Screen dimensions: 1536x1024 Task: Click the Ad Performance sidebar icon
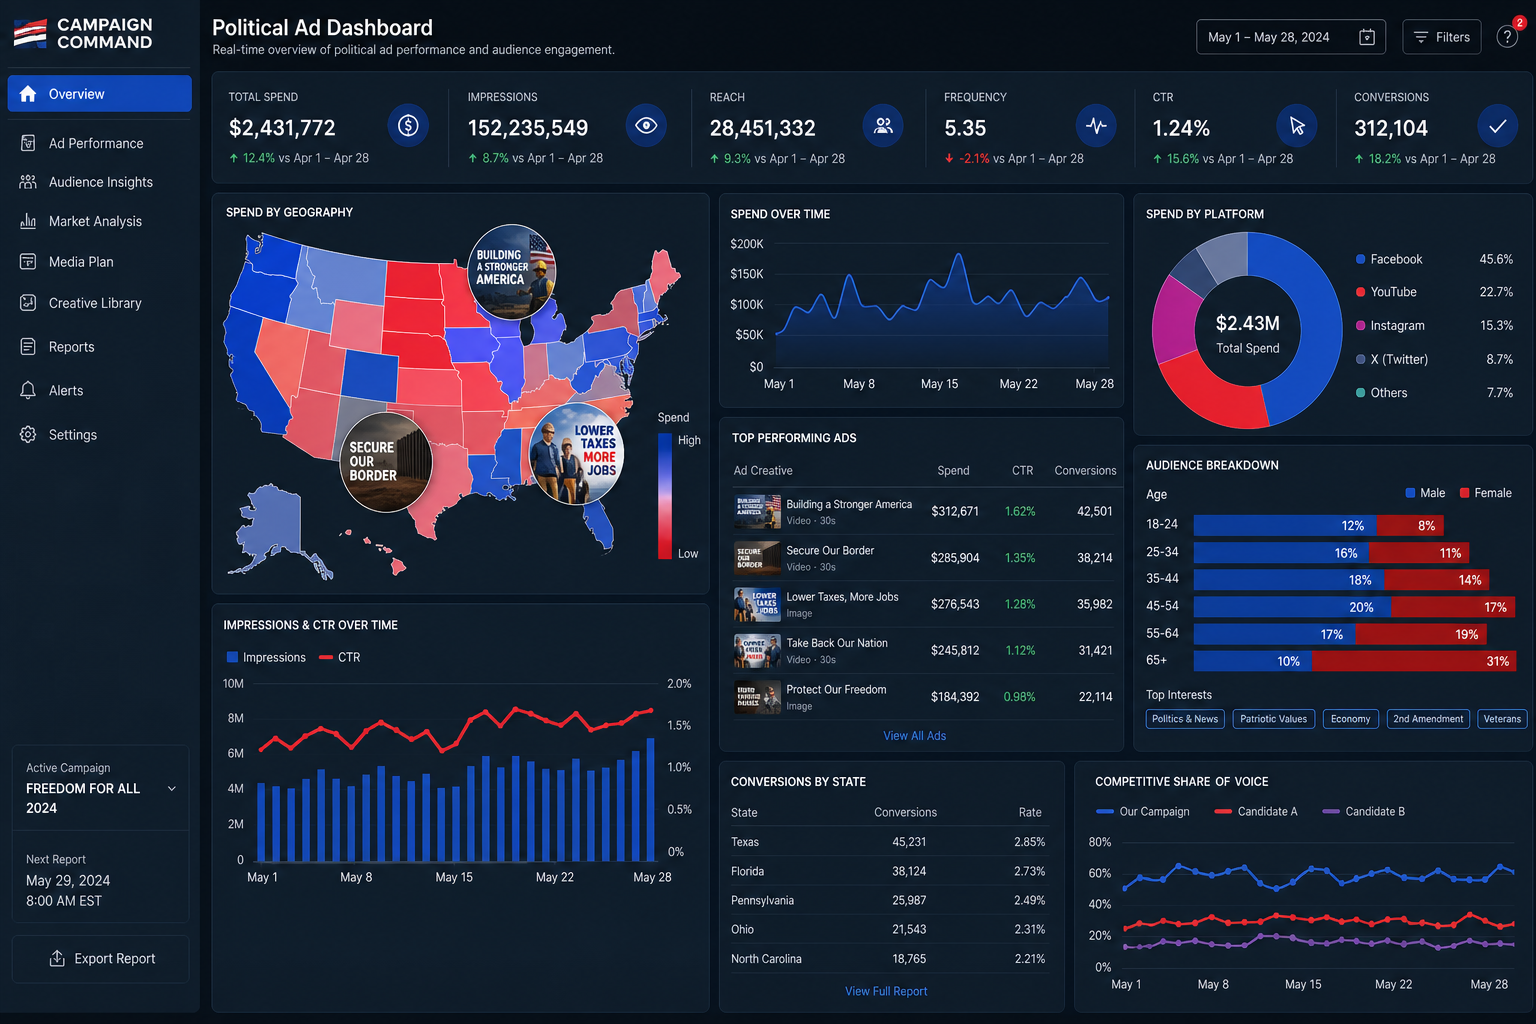[x=28, y=143]
